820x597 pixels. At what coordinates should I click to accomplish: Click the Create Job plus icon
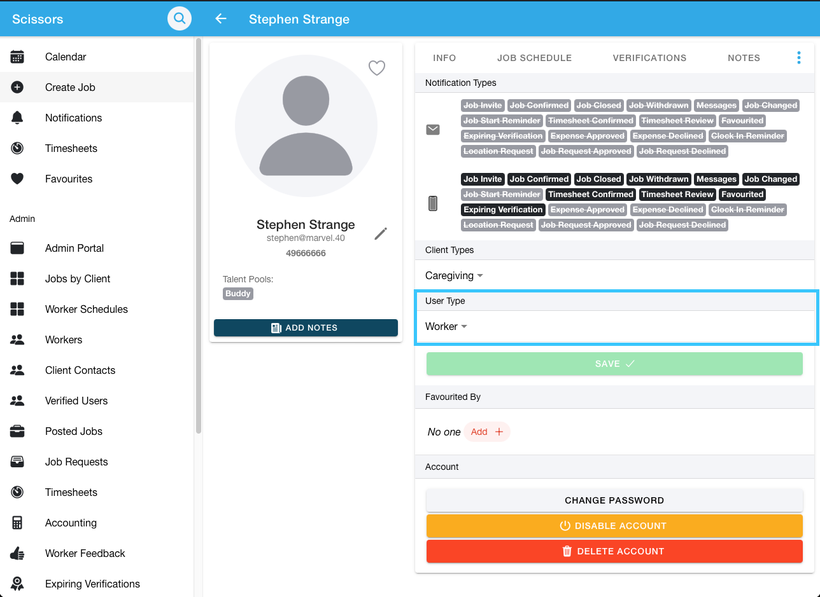point(17,87)
